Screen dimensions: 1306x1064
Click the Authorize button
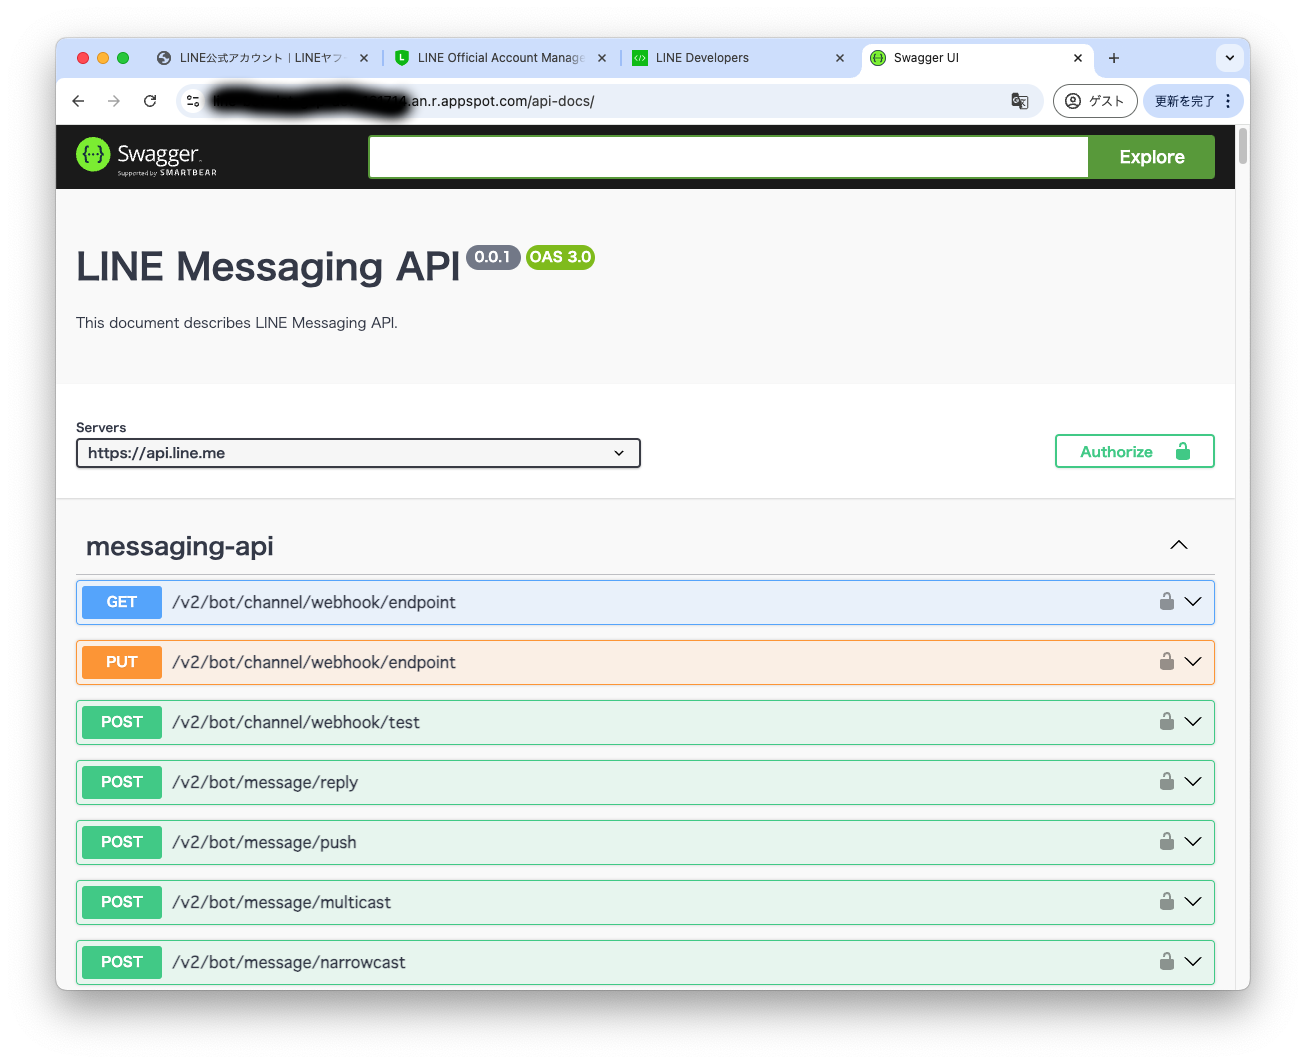(x=1135, y=451)
